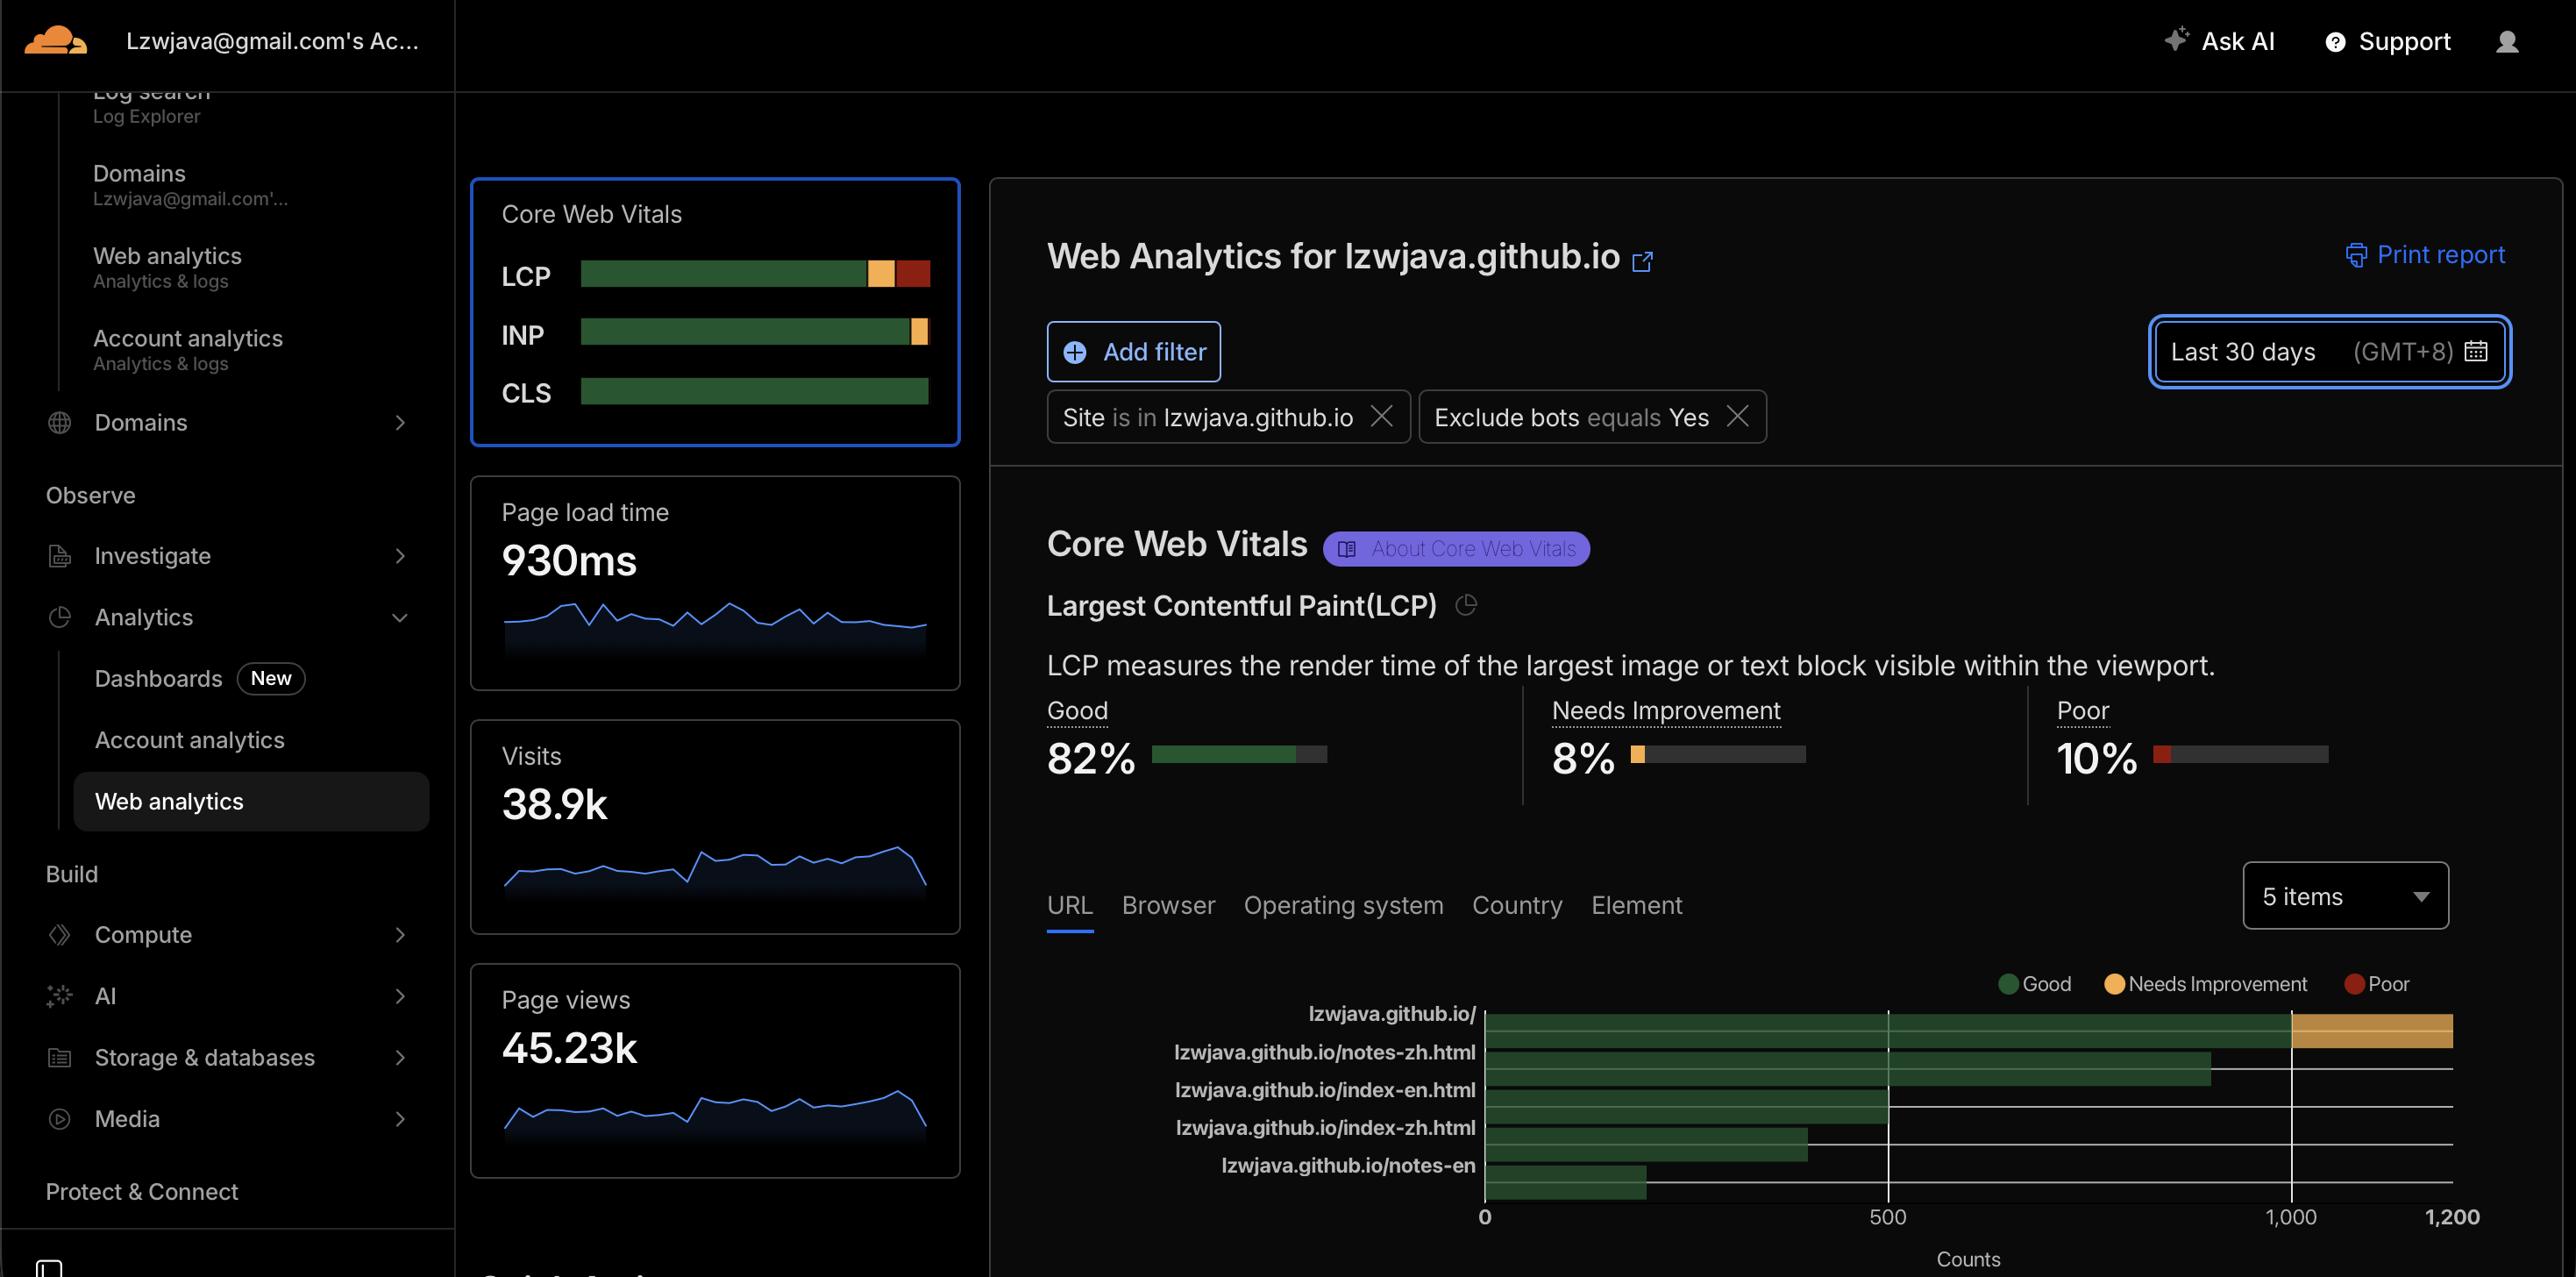Open About Core Web Vitals badge
The width and height of the screenshot is (2576, 1277).
coord(1455,549)
